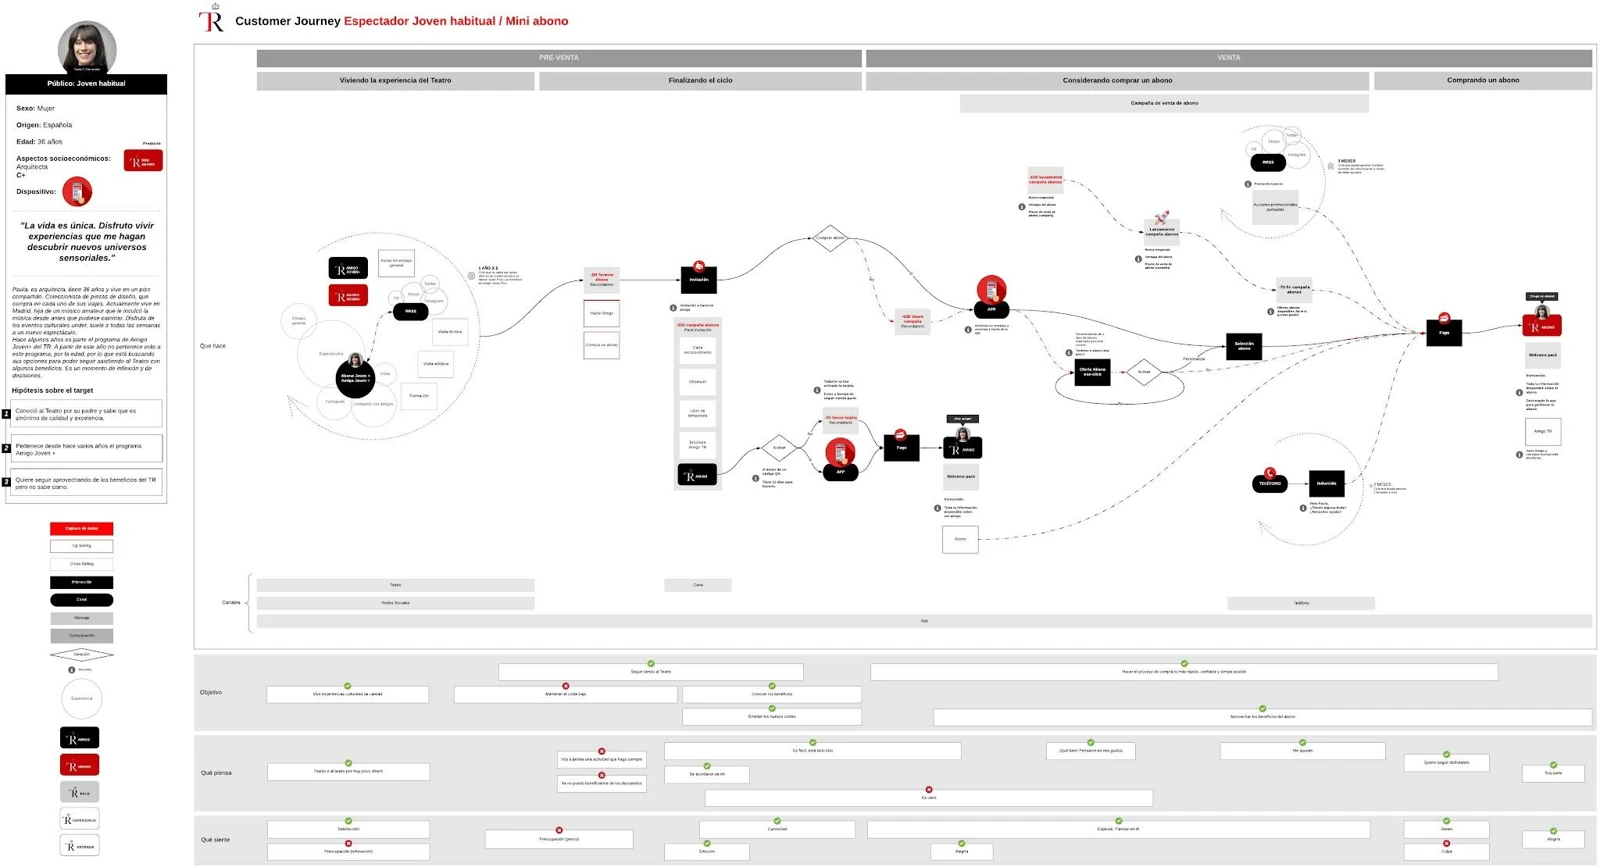Click the '-3M Termina Abono' reminder box
Screen dimensions: 1600x867
pos(601,280)
